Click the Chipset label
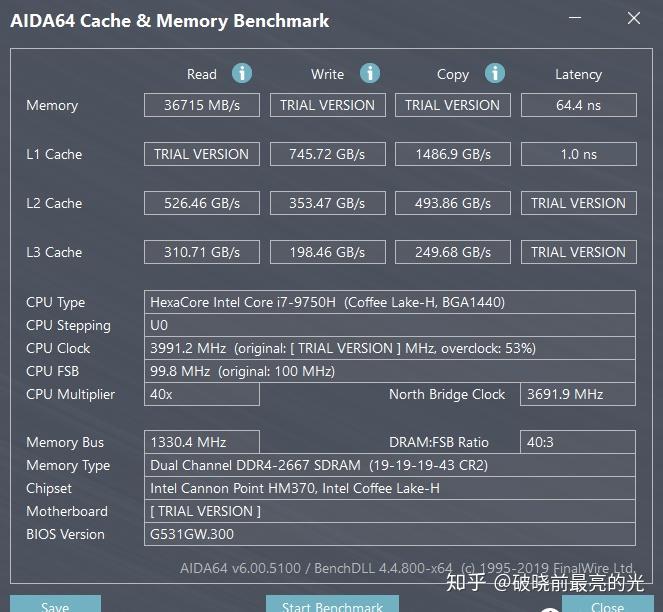This screenshot has width=663, height=612. [x=49, y=489]
